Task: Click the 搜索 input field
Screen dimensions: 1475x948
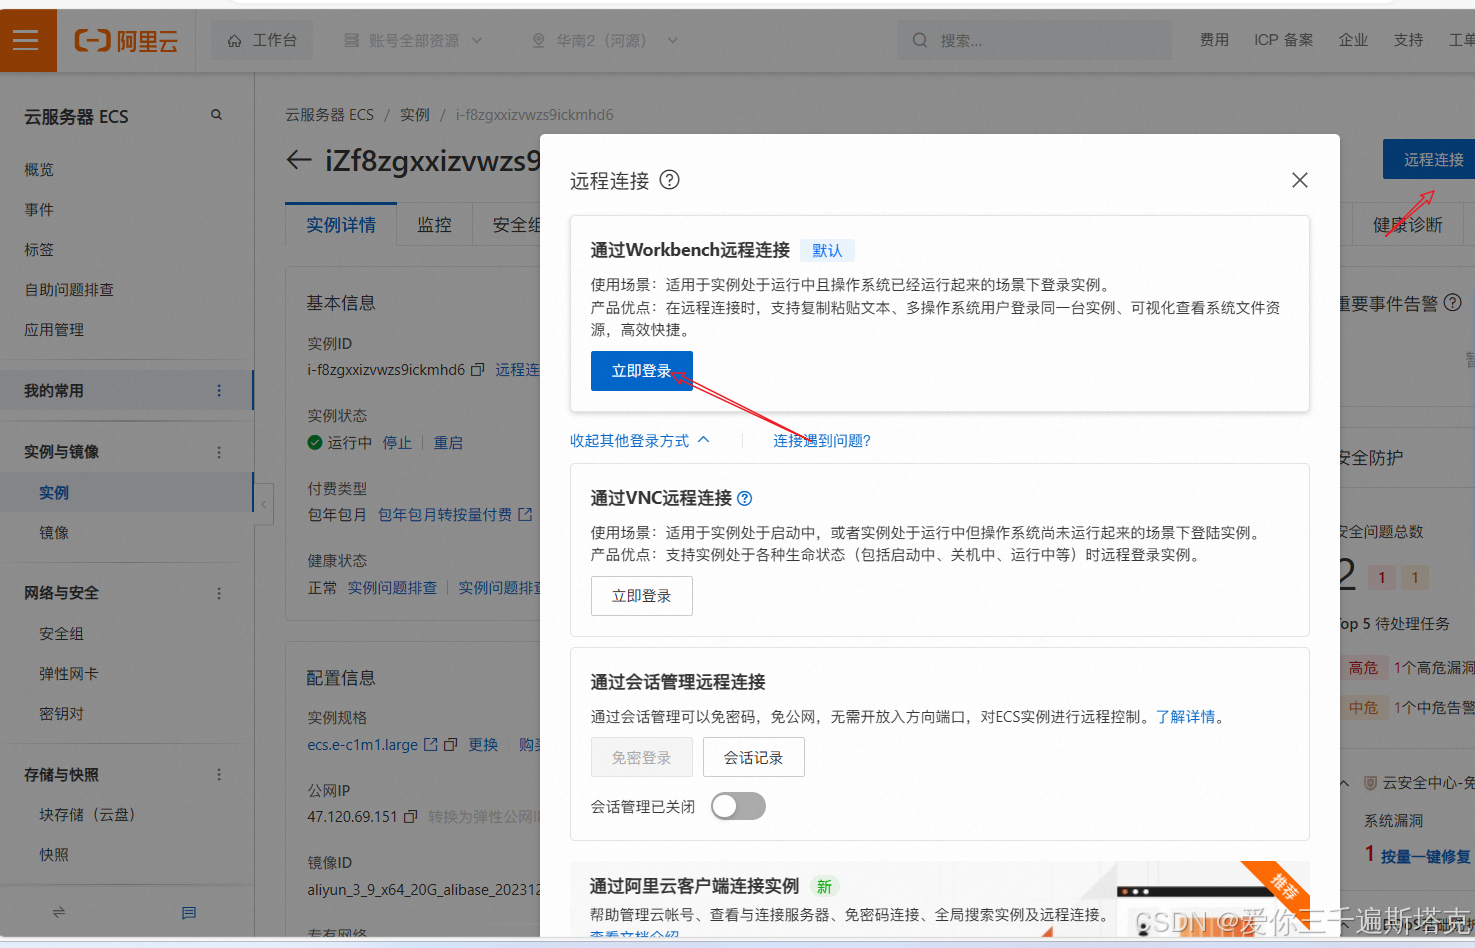Action: (1034, 40)
